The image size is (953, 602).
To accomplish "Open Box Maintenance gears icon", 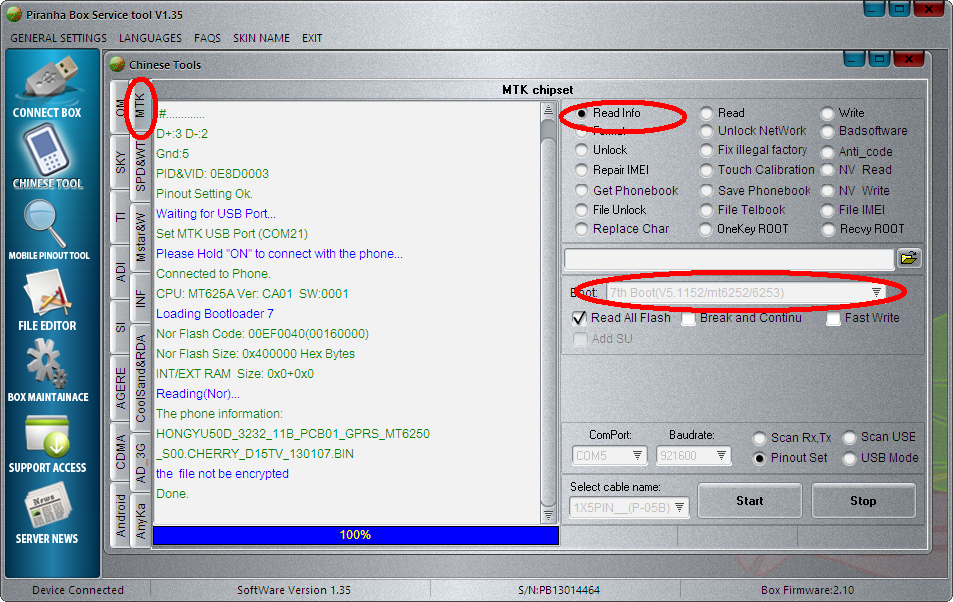I will coord(47,364).
